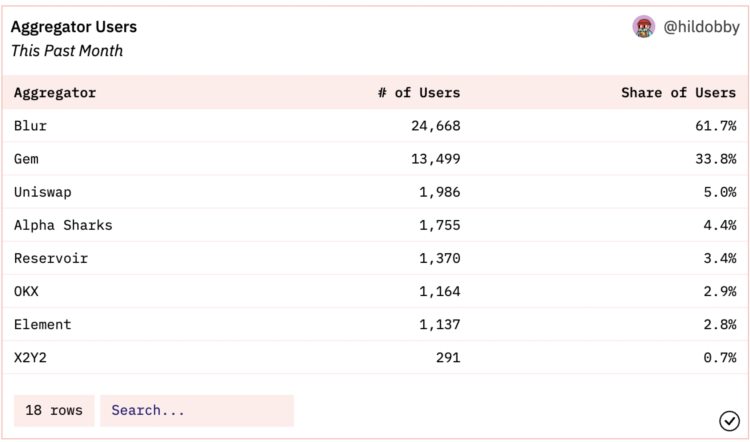Select the Uniswap row name
This screenshot has height=442, width=750.
(x=43, y=192)
